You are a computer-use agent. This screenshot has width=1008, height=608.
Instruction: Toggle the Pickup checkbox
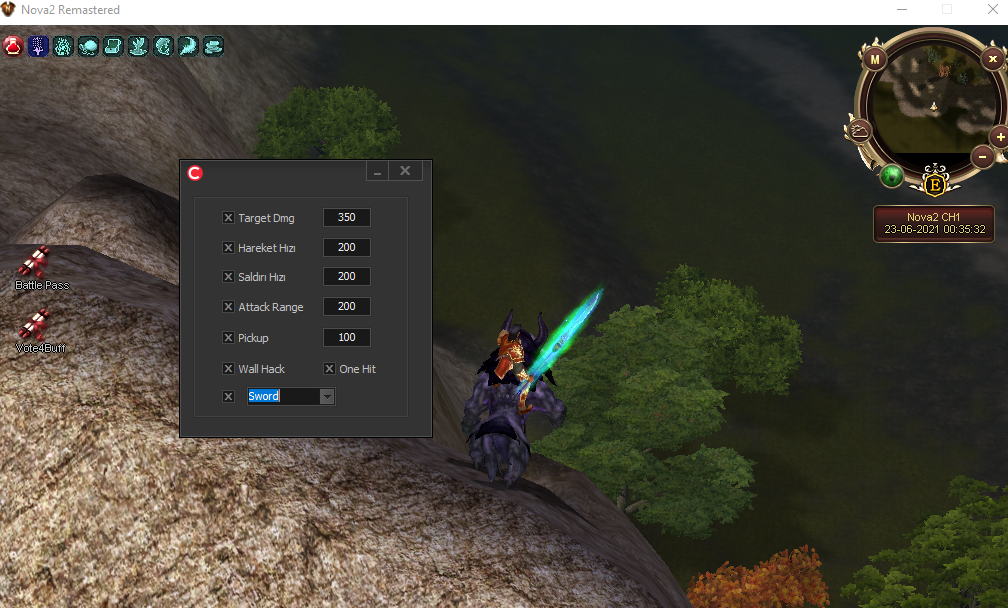click(228, 337)
